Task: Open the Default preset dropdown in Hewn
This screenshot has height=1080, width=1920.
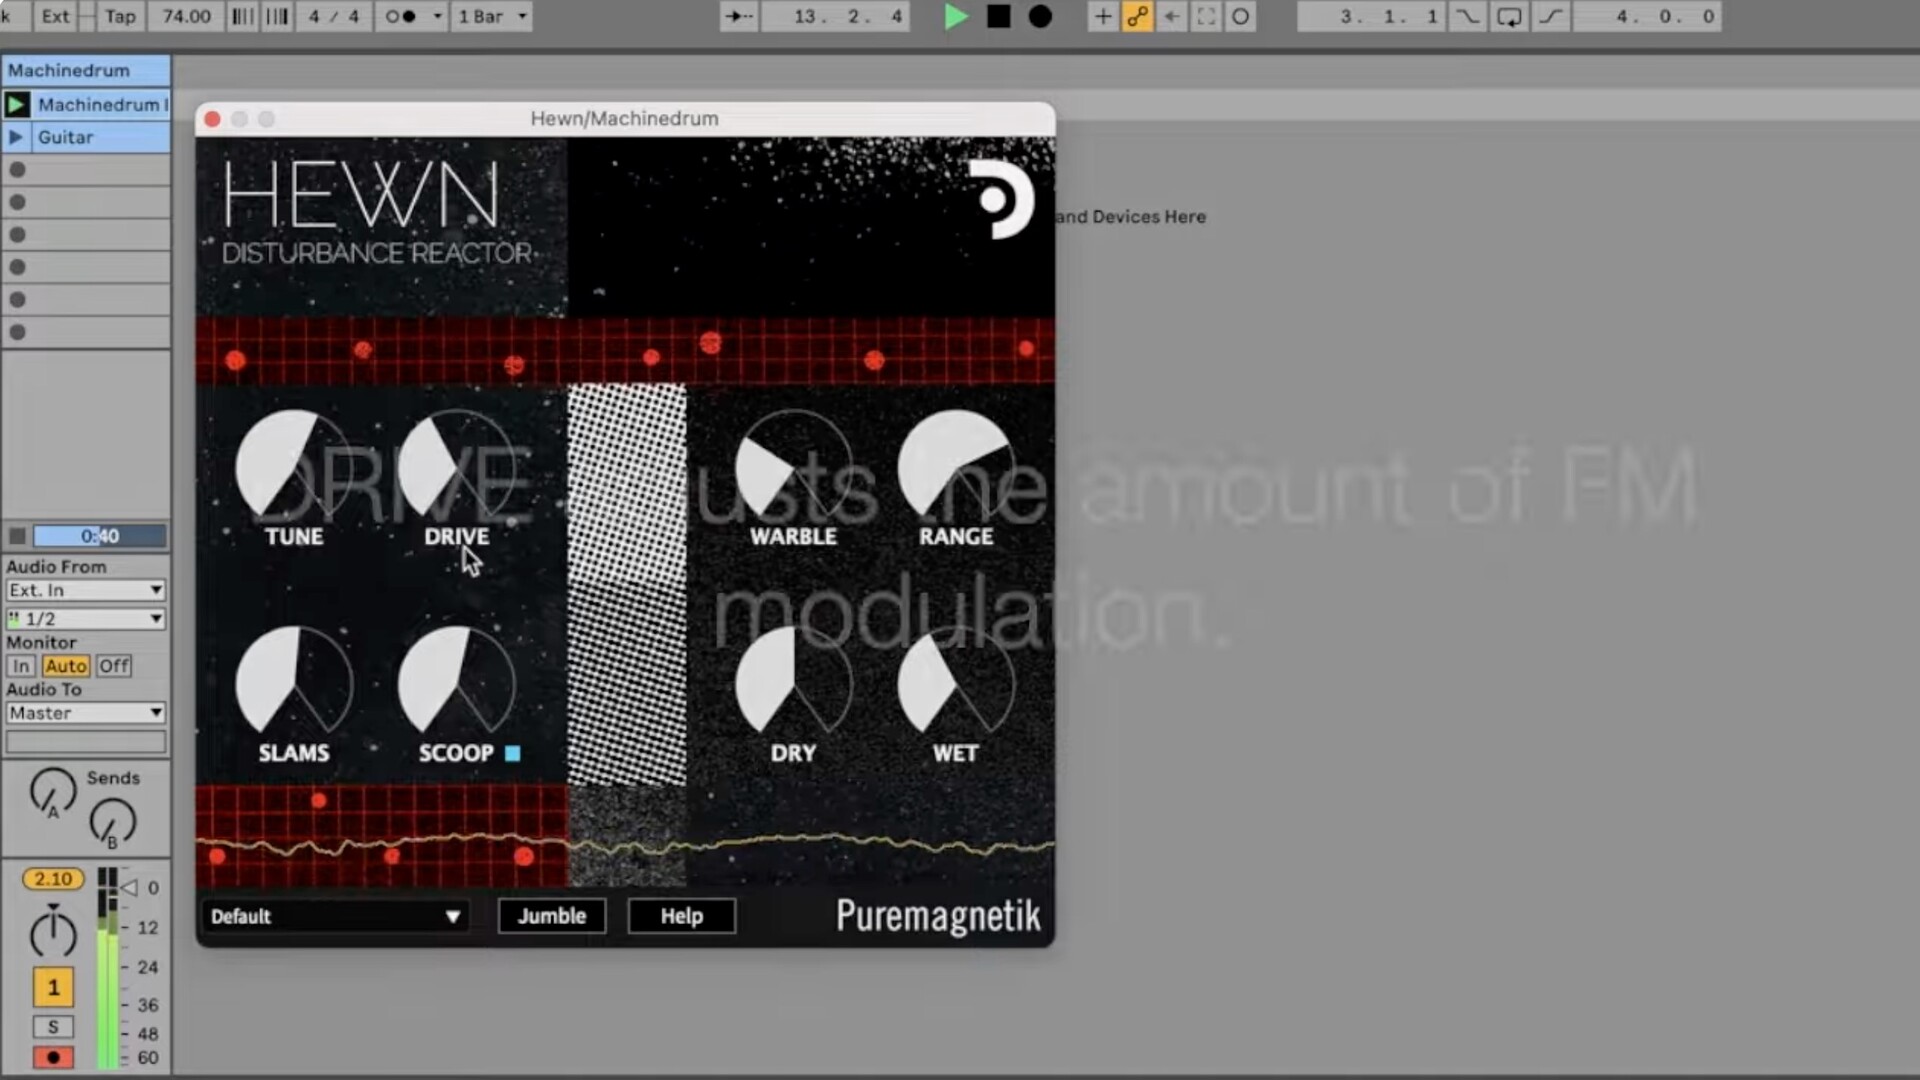Action: pos(335,916)
